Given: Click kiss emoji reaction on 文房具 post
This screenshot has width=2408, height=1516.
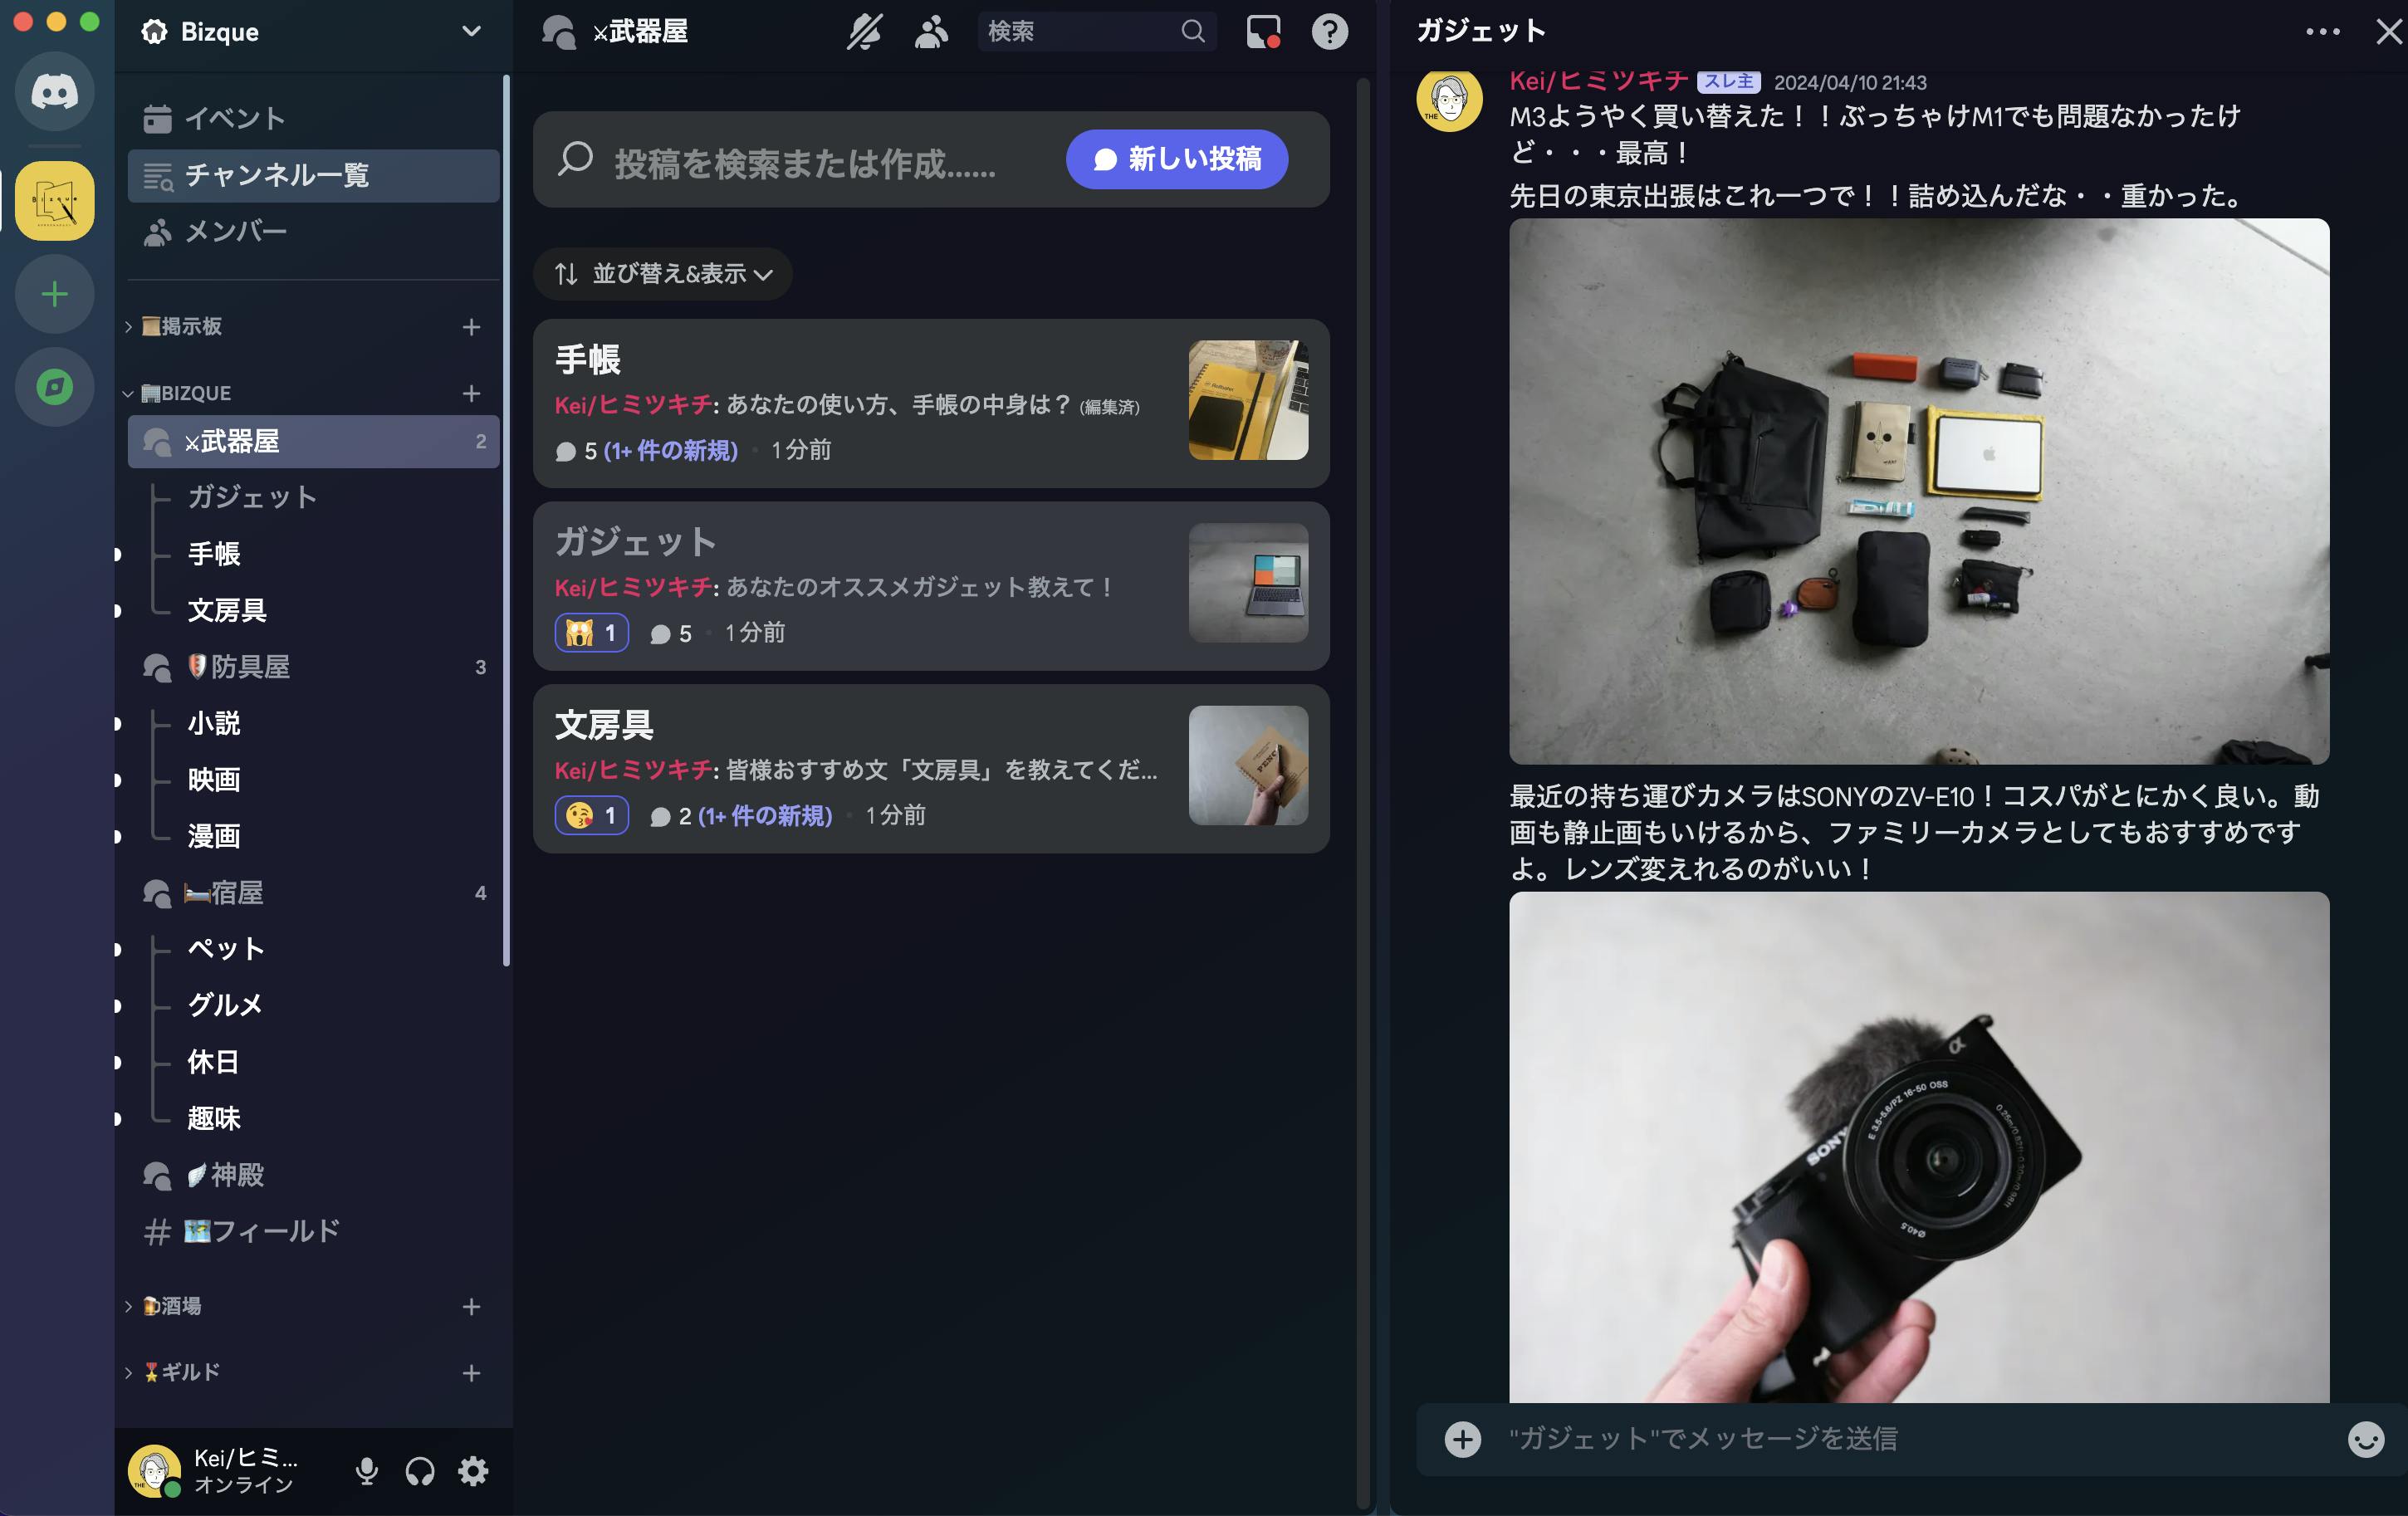Looking at the screenshot, I should point(592,815).
